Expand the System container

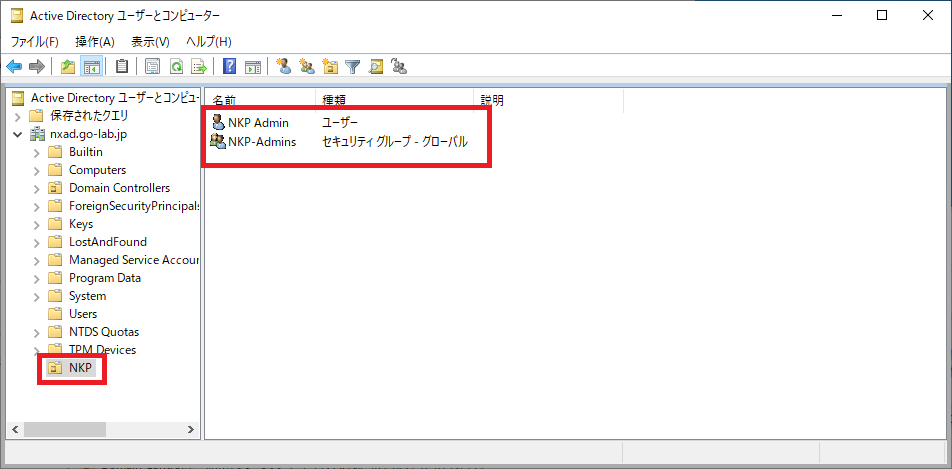37,296
